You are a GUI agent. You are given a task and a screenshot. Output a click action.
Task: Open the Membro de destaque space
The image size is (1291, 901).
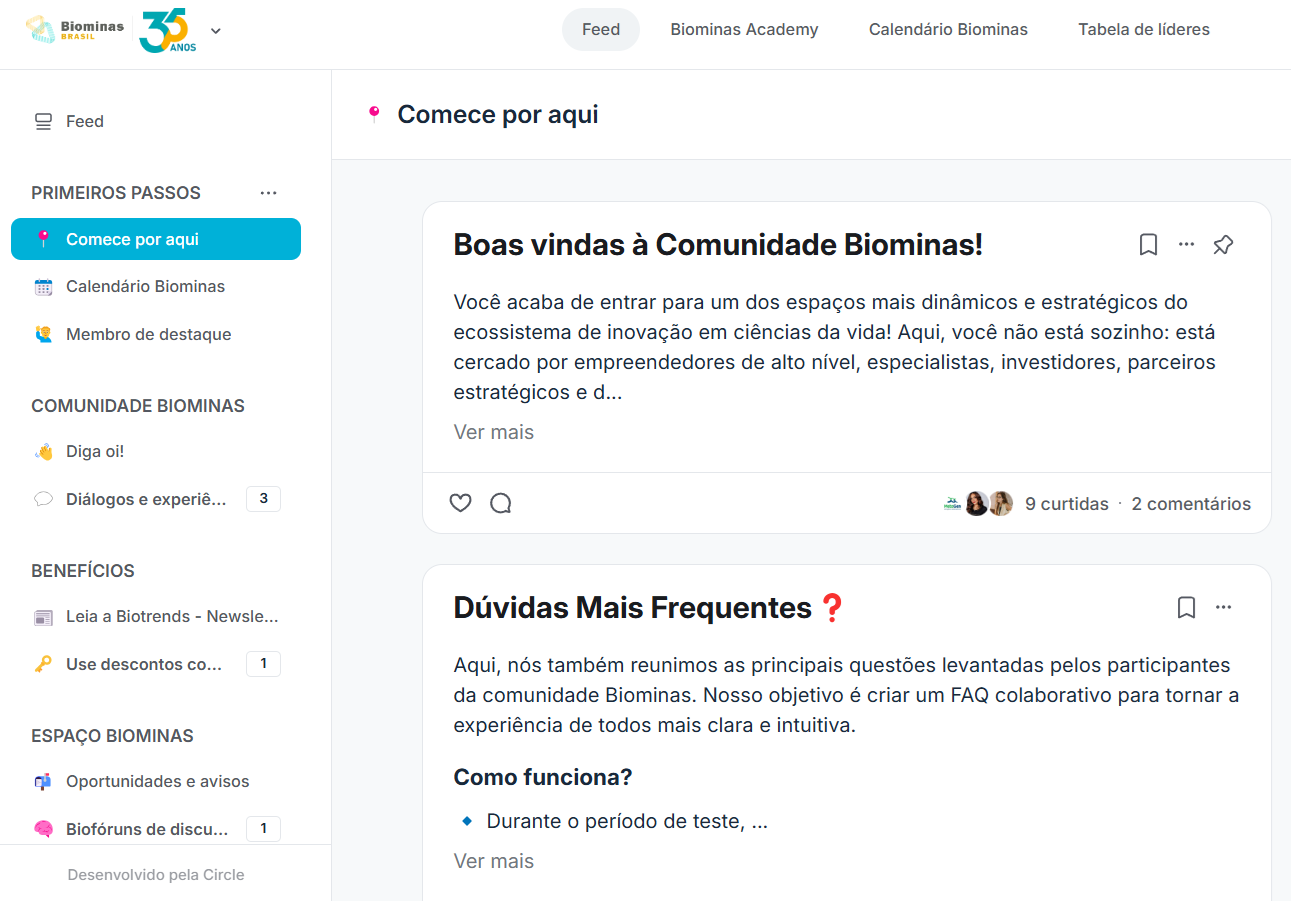[156, 334]
